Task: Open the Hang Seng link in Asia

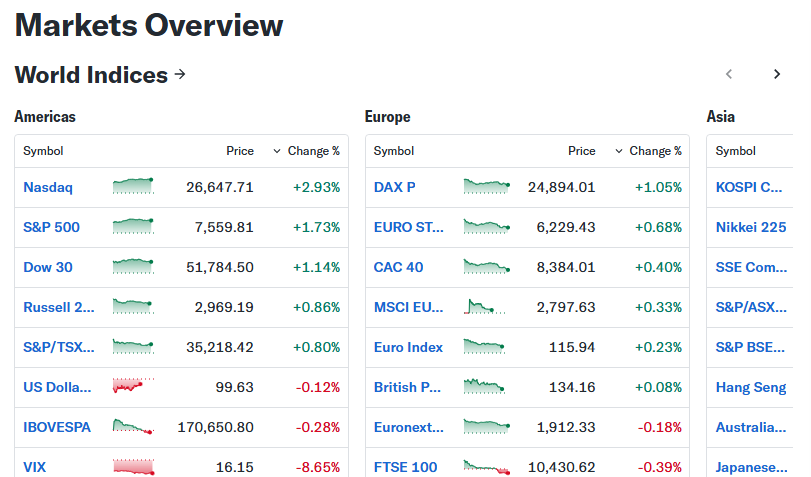Action: [x=750, y=387]
